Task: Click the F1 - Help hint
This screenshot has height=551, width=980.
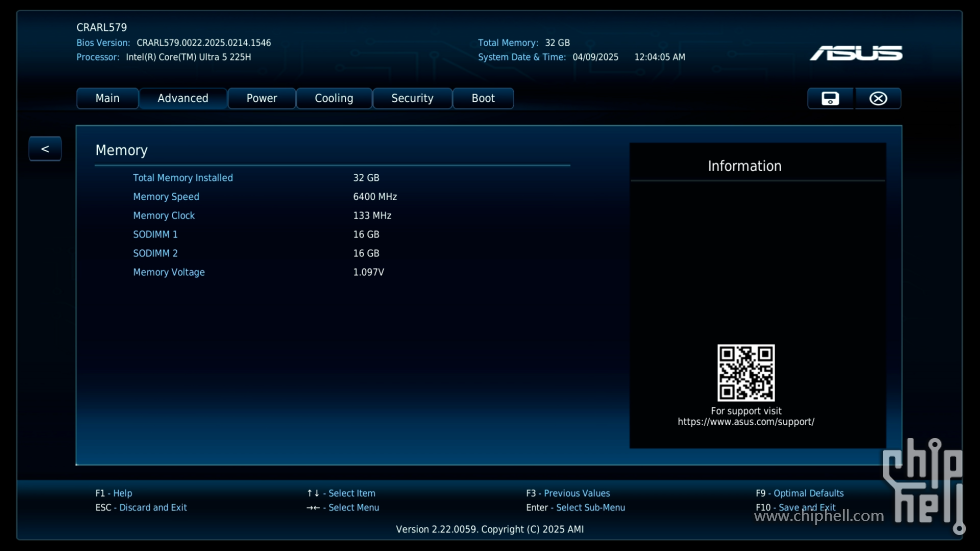Action: pos(114,494)
